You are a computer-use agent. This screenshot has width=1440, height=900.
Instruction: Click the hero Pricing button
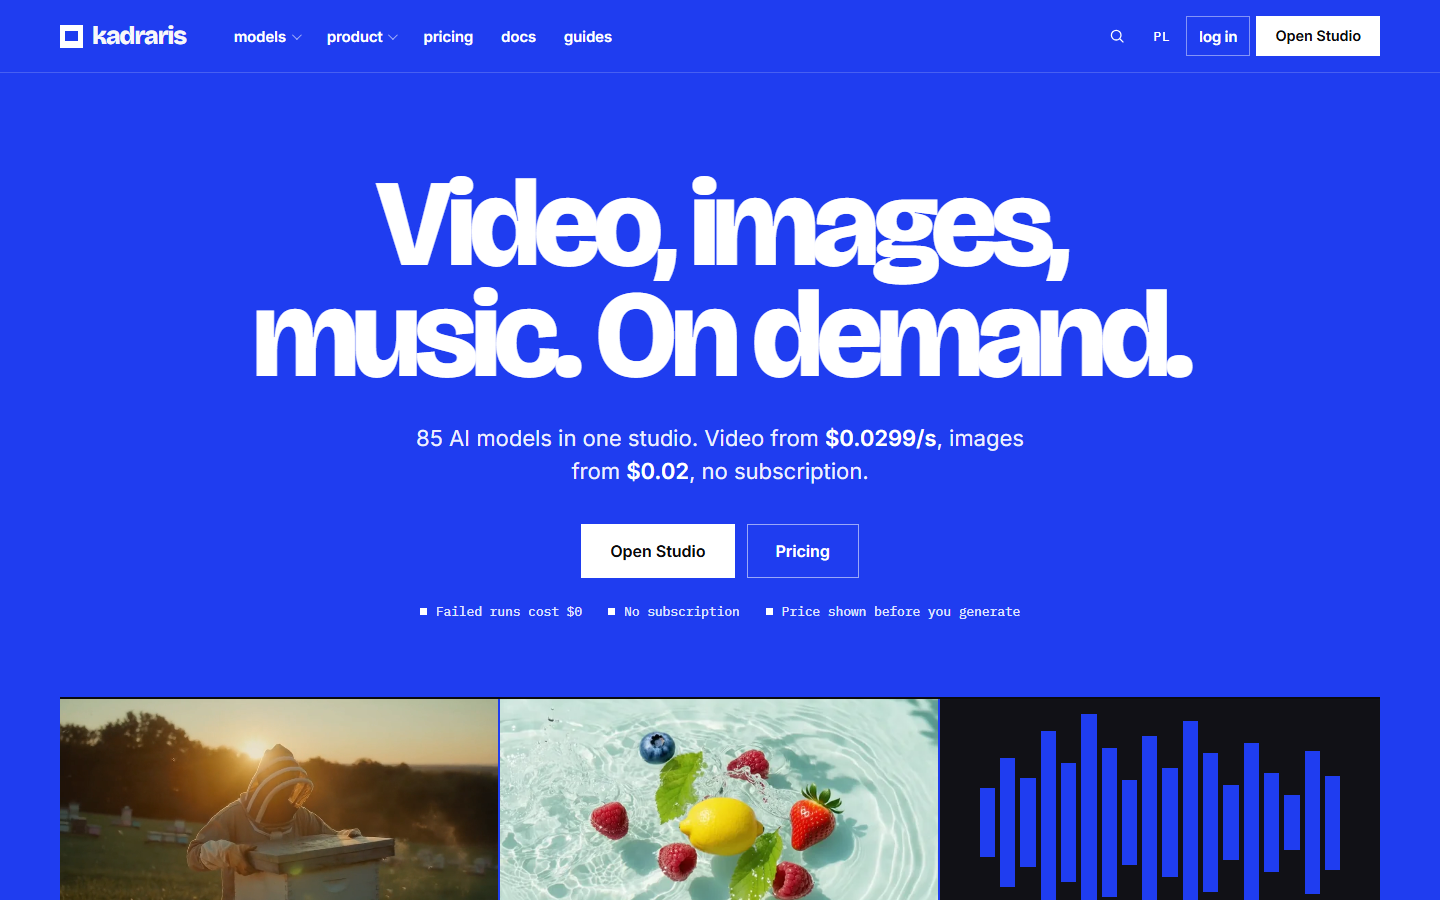click(803, 551)
